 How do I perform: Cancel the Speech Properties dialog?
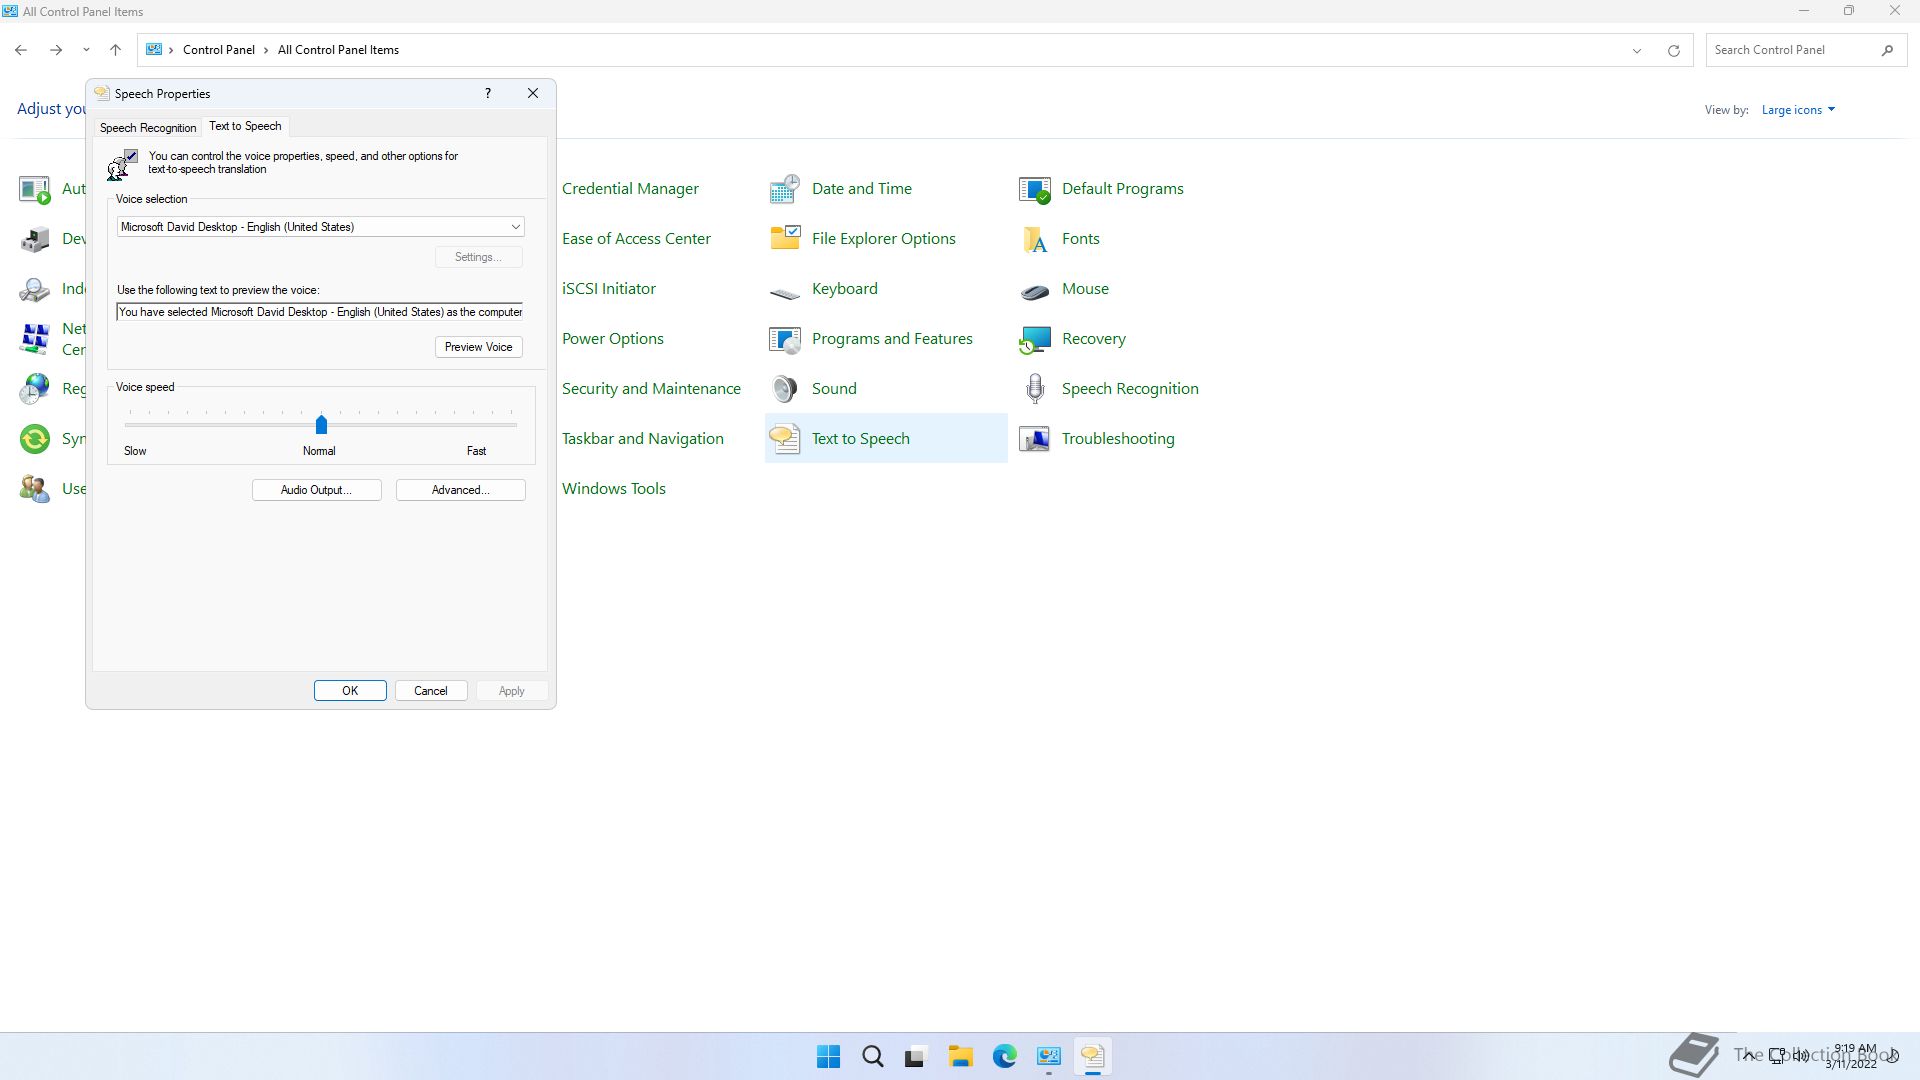(431, 691)
